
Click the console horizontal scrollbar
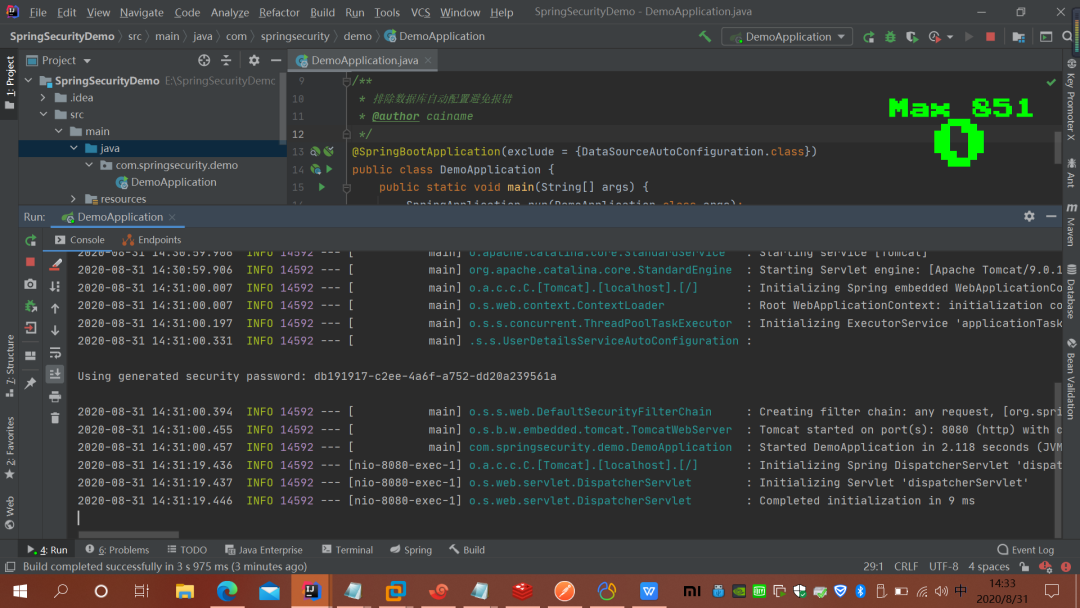pos(128,534)
